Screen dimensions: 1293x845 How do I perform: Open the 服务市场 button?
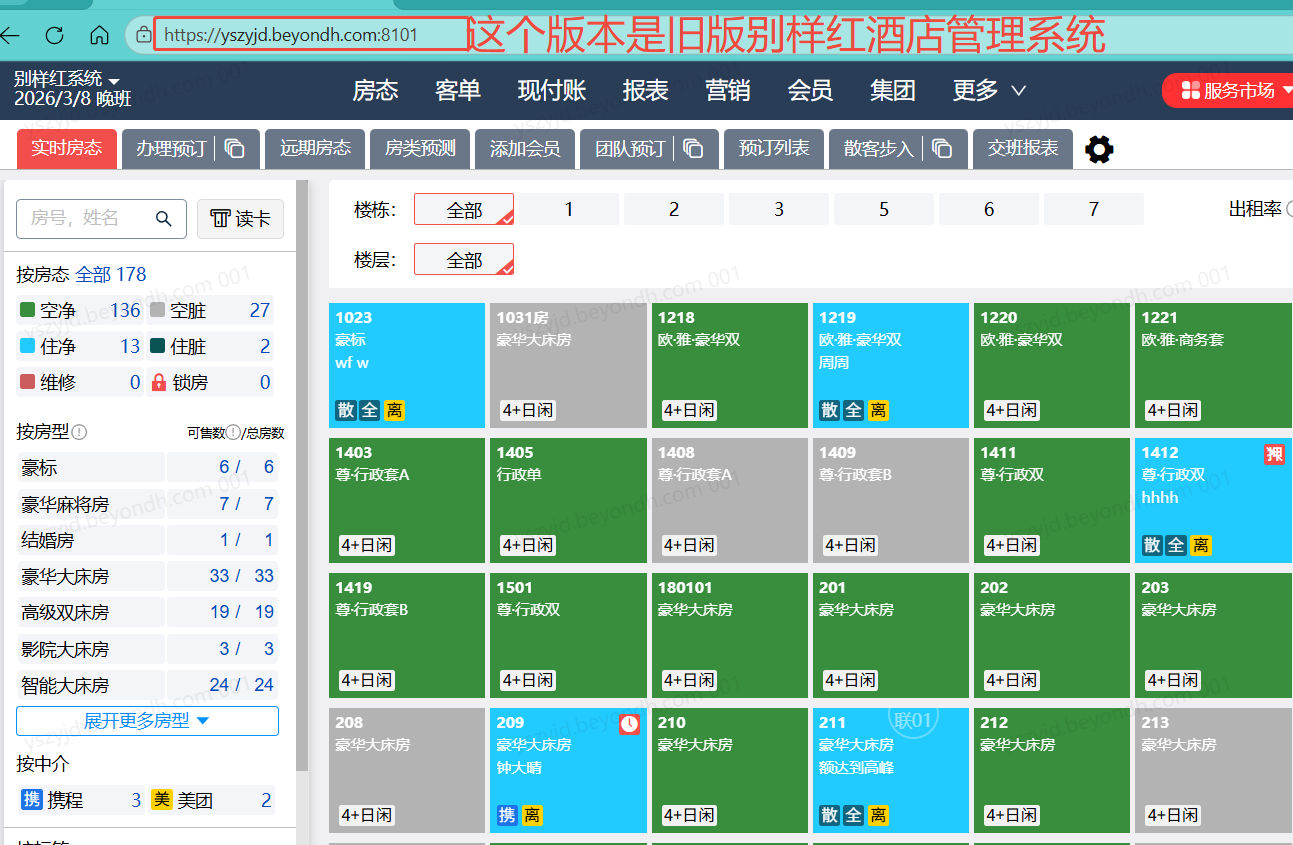tap(1227, 91)
